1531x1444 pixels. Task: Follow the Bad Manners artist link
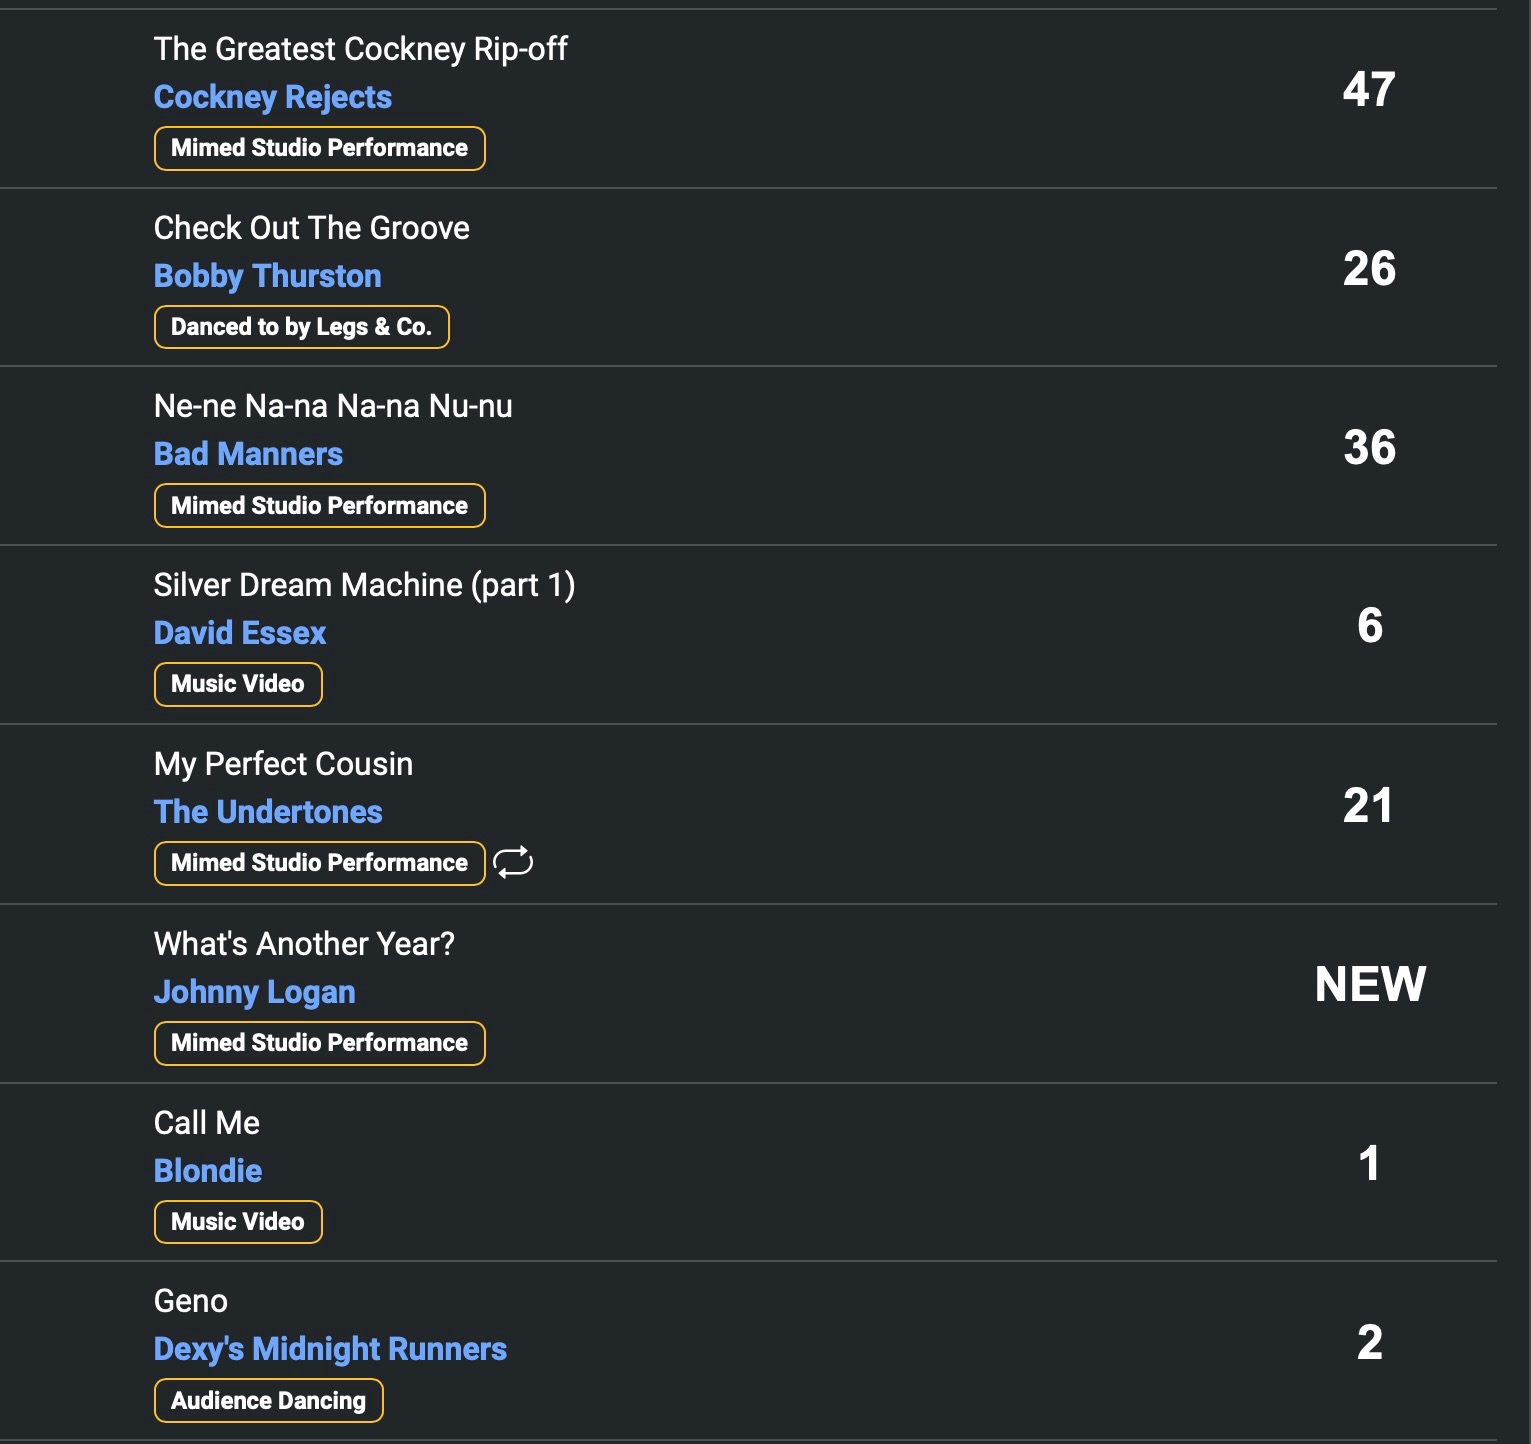coord(248,454)
